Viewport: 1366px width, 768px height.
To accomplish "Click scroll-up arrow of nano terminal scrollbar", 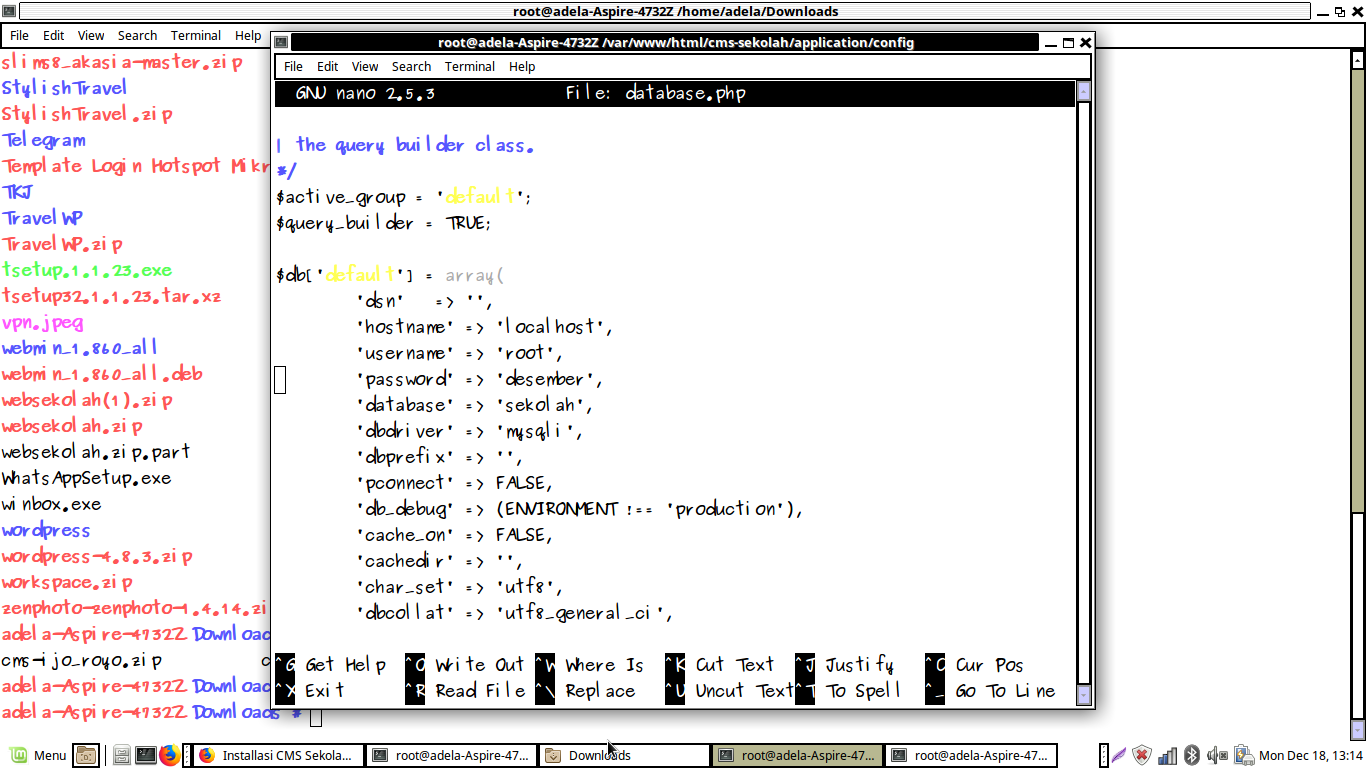I will click(1084, 91).
